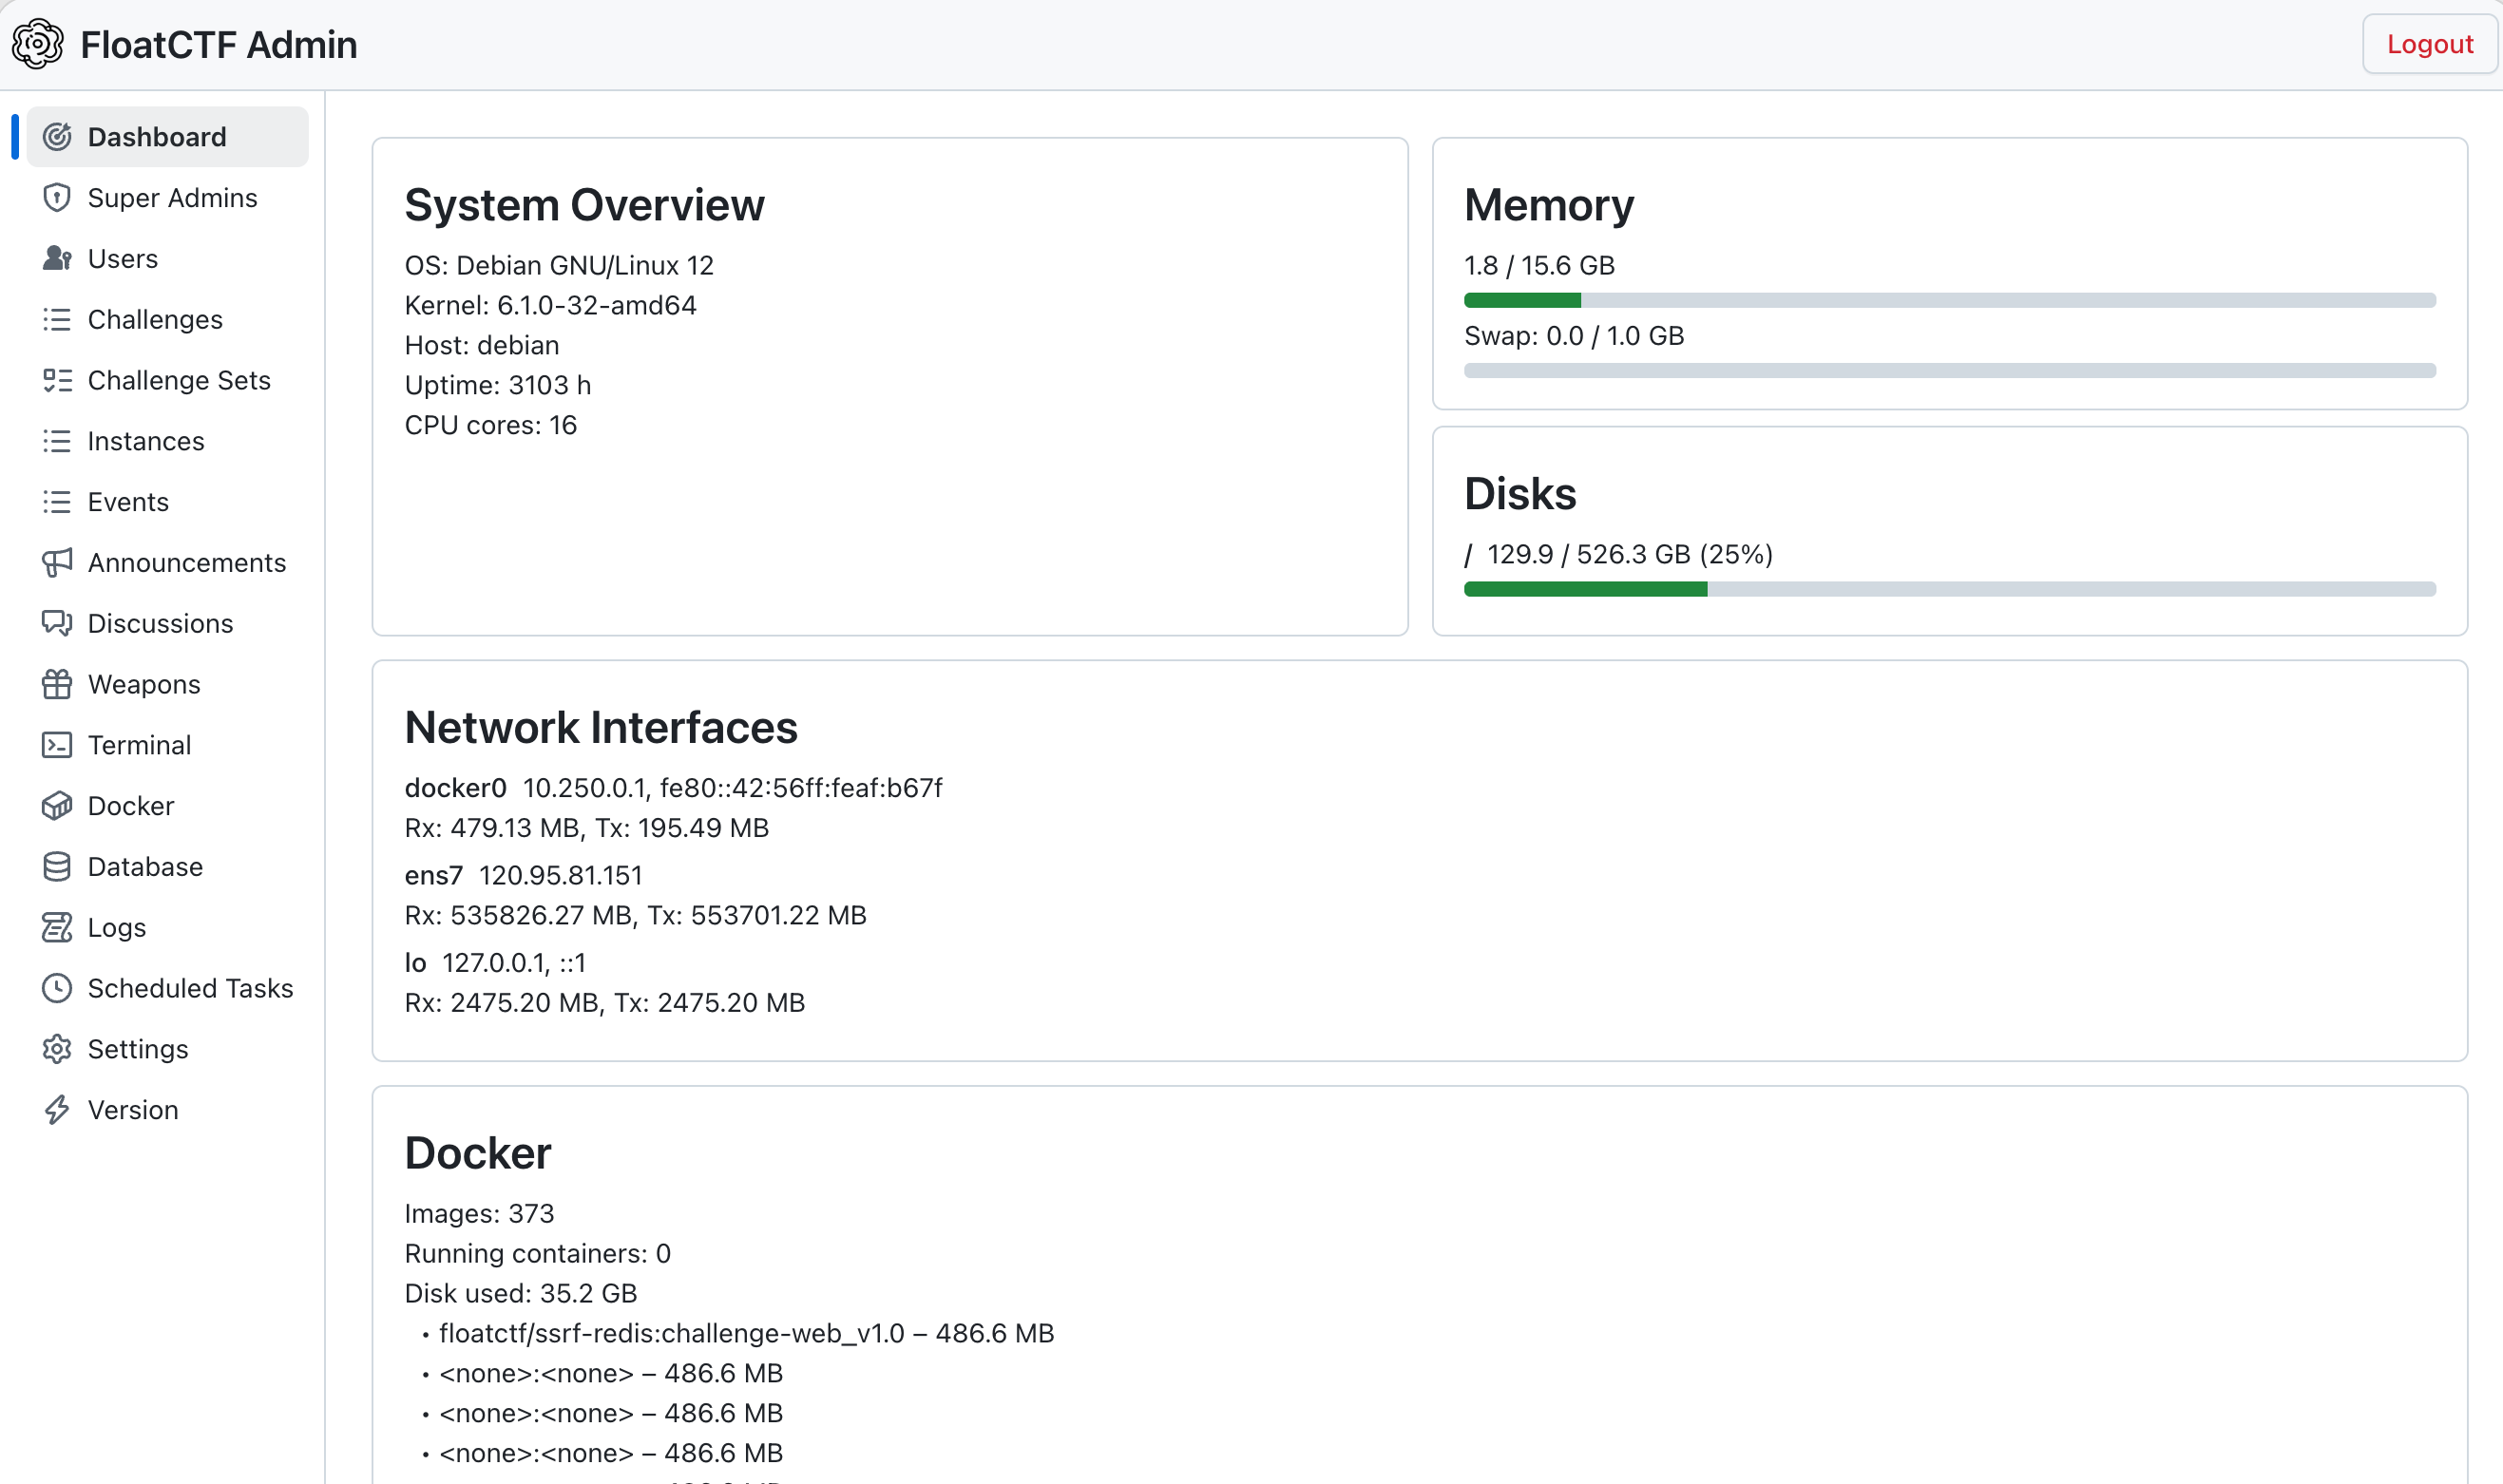The image size is (2503, 1484).
Task: Click the FloatCTF logo icon
Action: (x=38, y=44)
